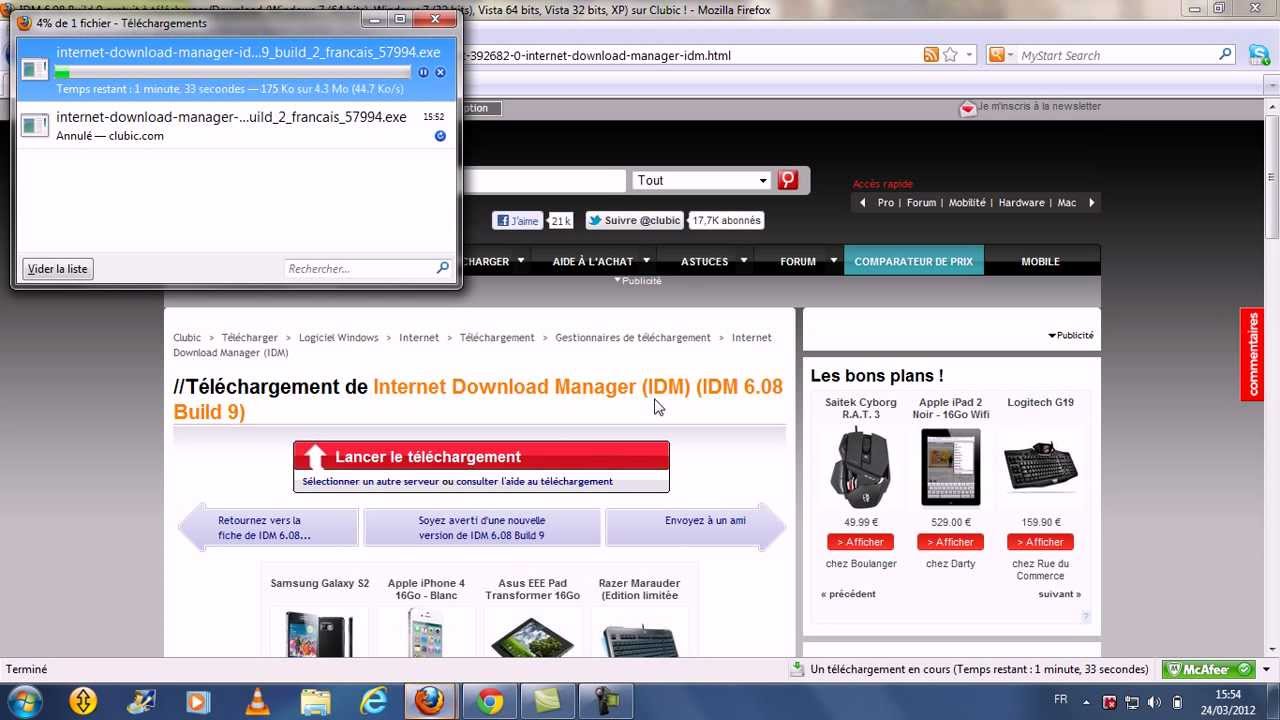Click Soyez averti d'une nouvelle version

click(481, 527)
